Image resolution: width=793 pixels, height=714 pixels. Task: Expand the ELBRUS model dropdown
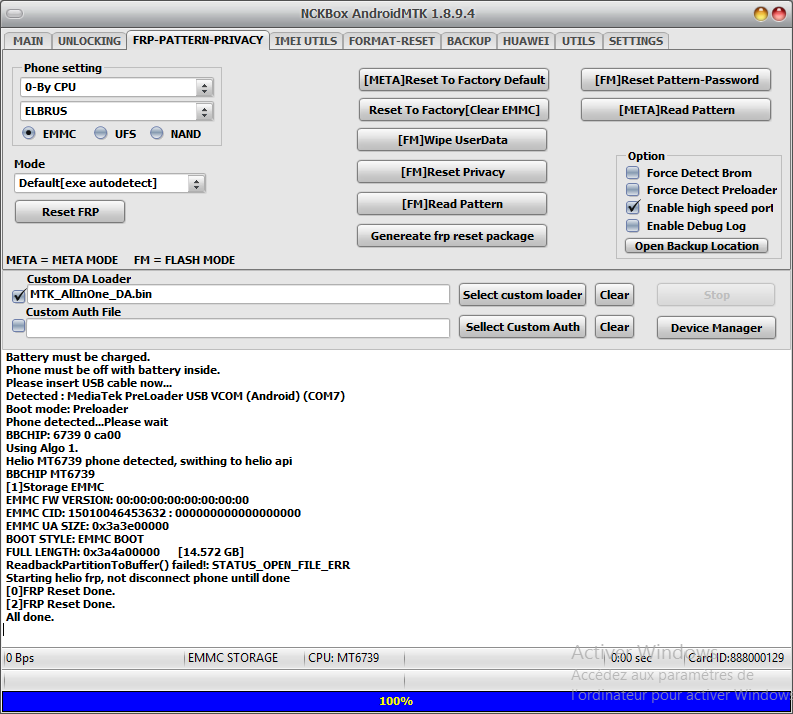(x=204, y=111)
